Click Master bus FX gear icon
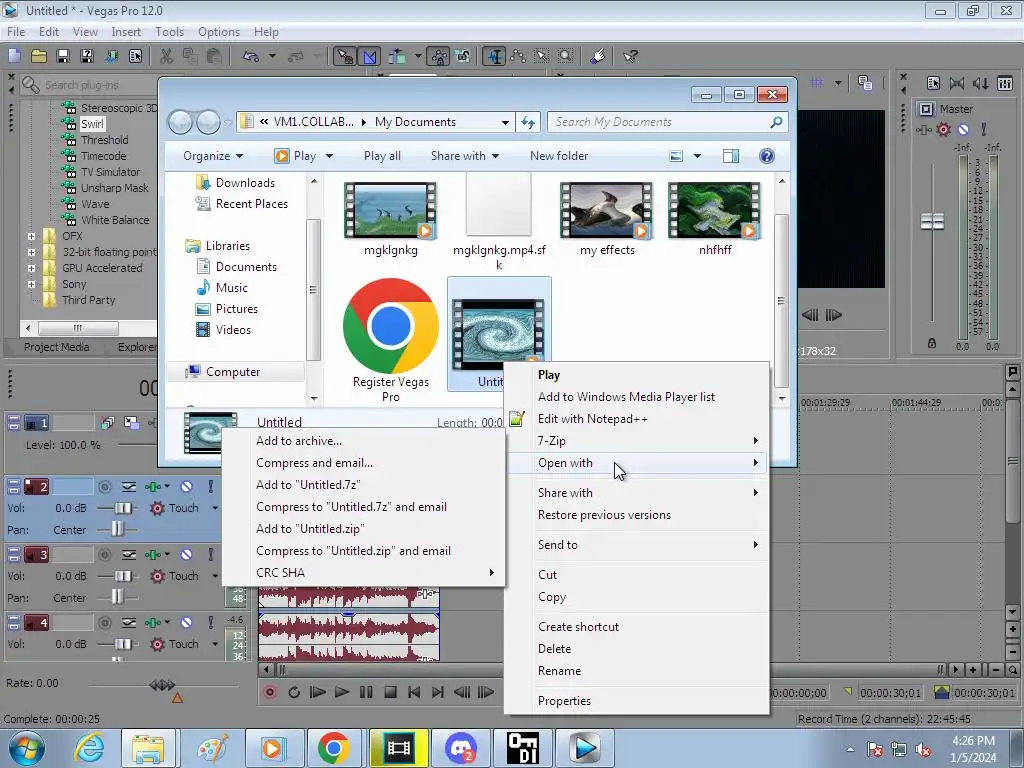The width and height of the screenshot is (1024, 768). tap(943, 129)
